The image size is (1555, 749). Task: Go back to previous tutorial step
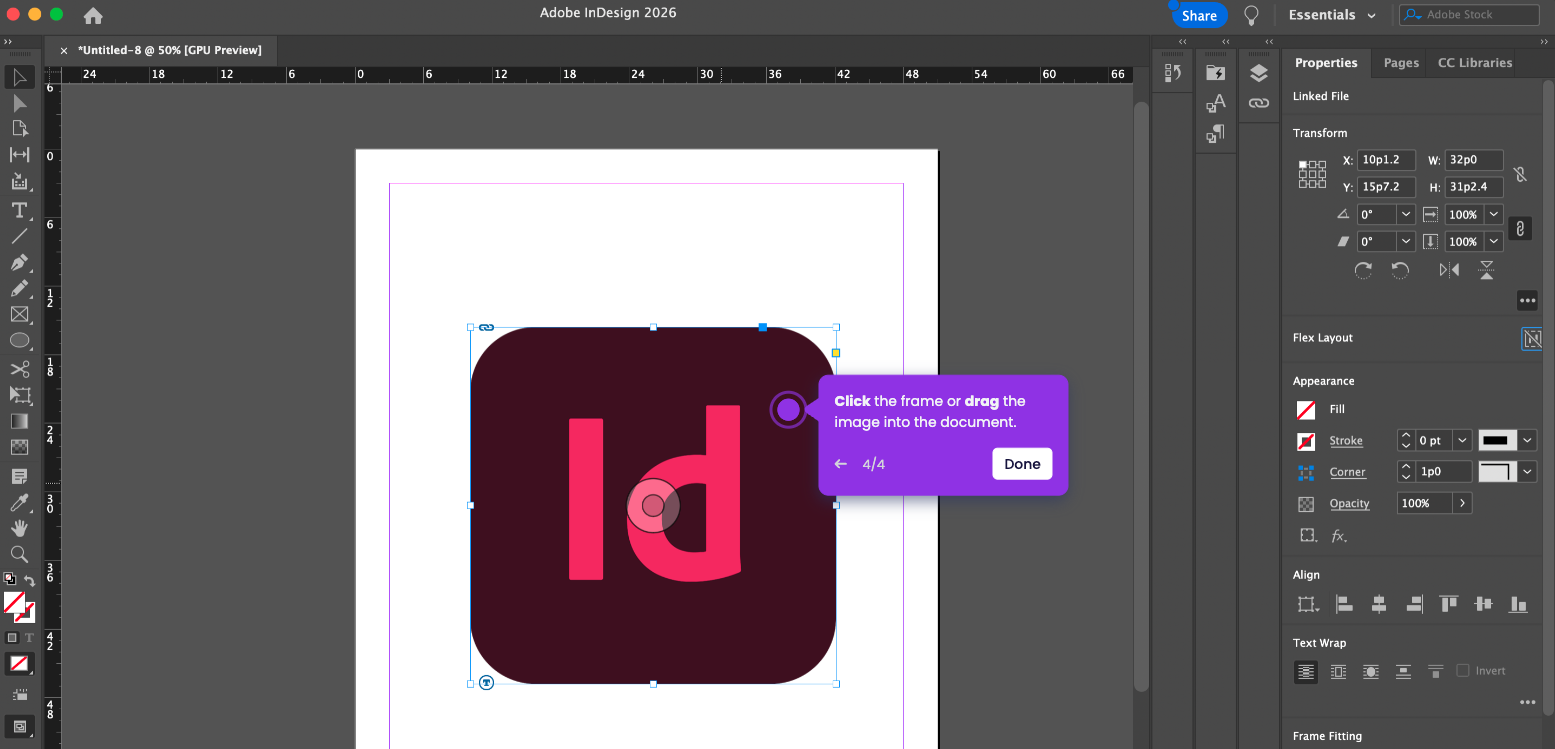[x=841, y=464]
